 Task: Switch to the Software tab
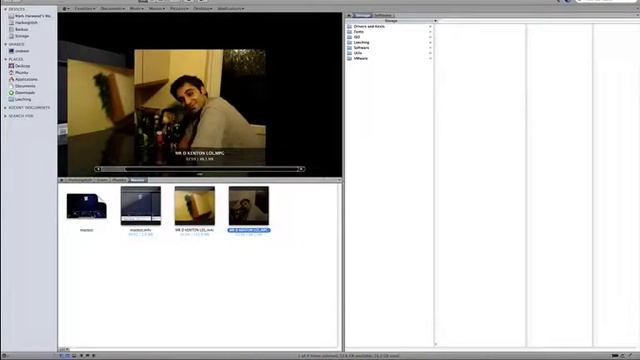[383, 16]
